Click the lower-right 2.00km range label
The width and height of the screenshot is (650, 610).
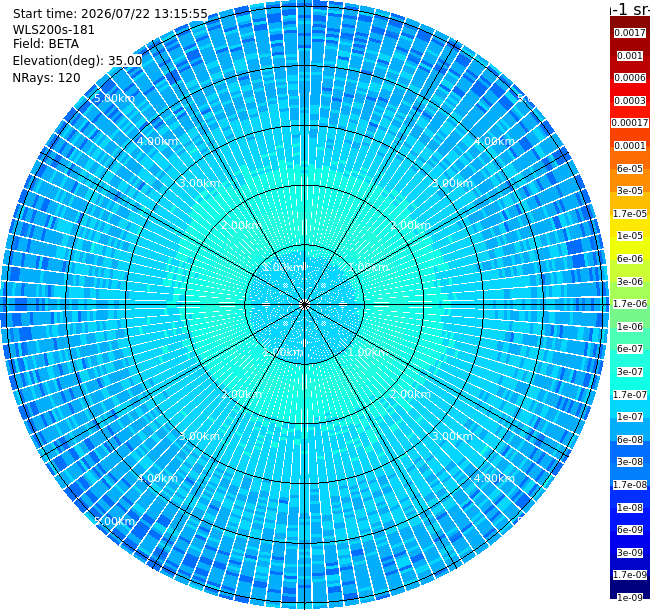[410, 394]
